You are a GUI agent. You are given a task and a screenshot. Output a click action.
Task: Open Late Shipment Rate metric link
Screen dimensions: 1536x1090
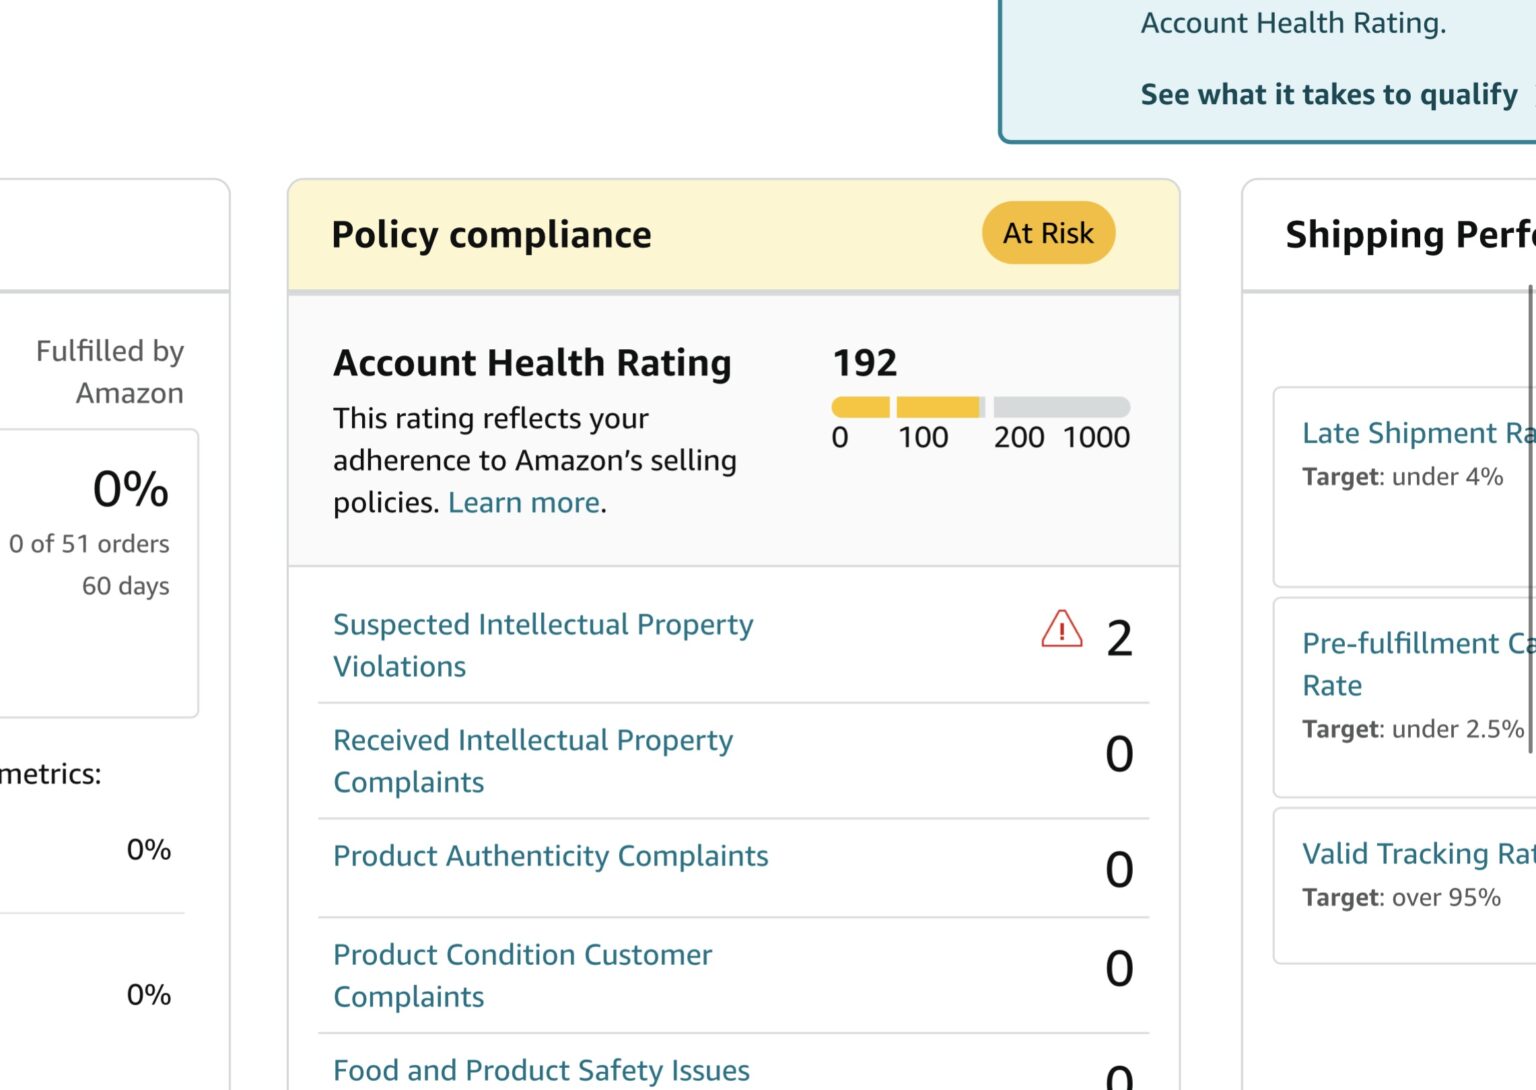1419,433
